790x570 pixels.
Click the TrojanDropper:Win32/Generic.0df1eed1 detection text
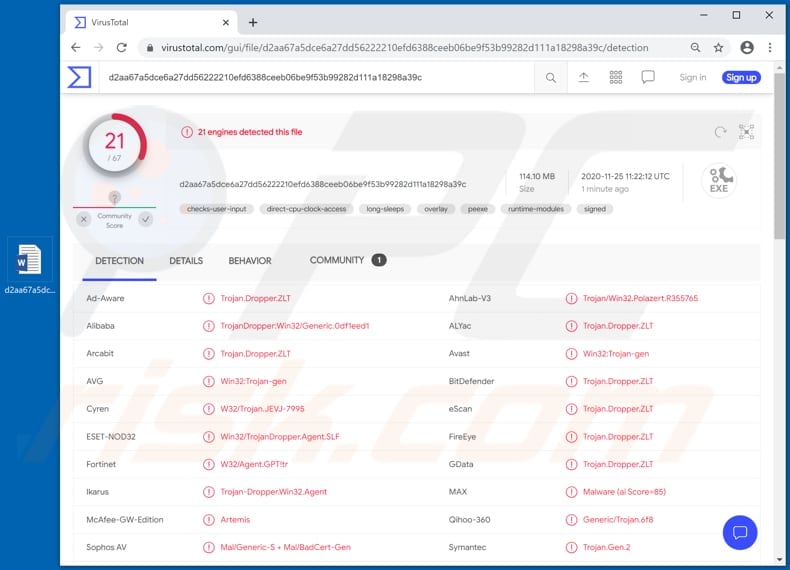tap(295, 326)
